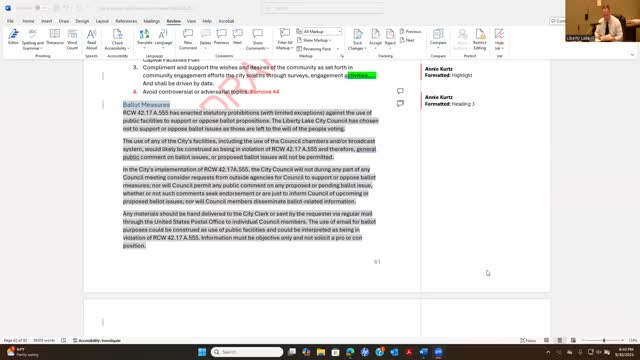640x360 pixels.
Task: Click the page number indicator in status bar
Action: pyautogui.click(x=16, y=340)
